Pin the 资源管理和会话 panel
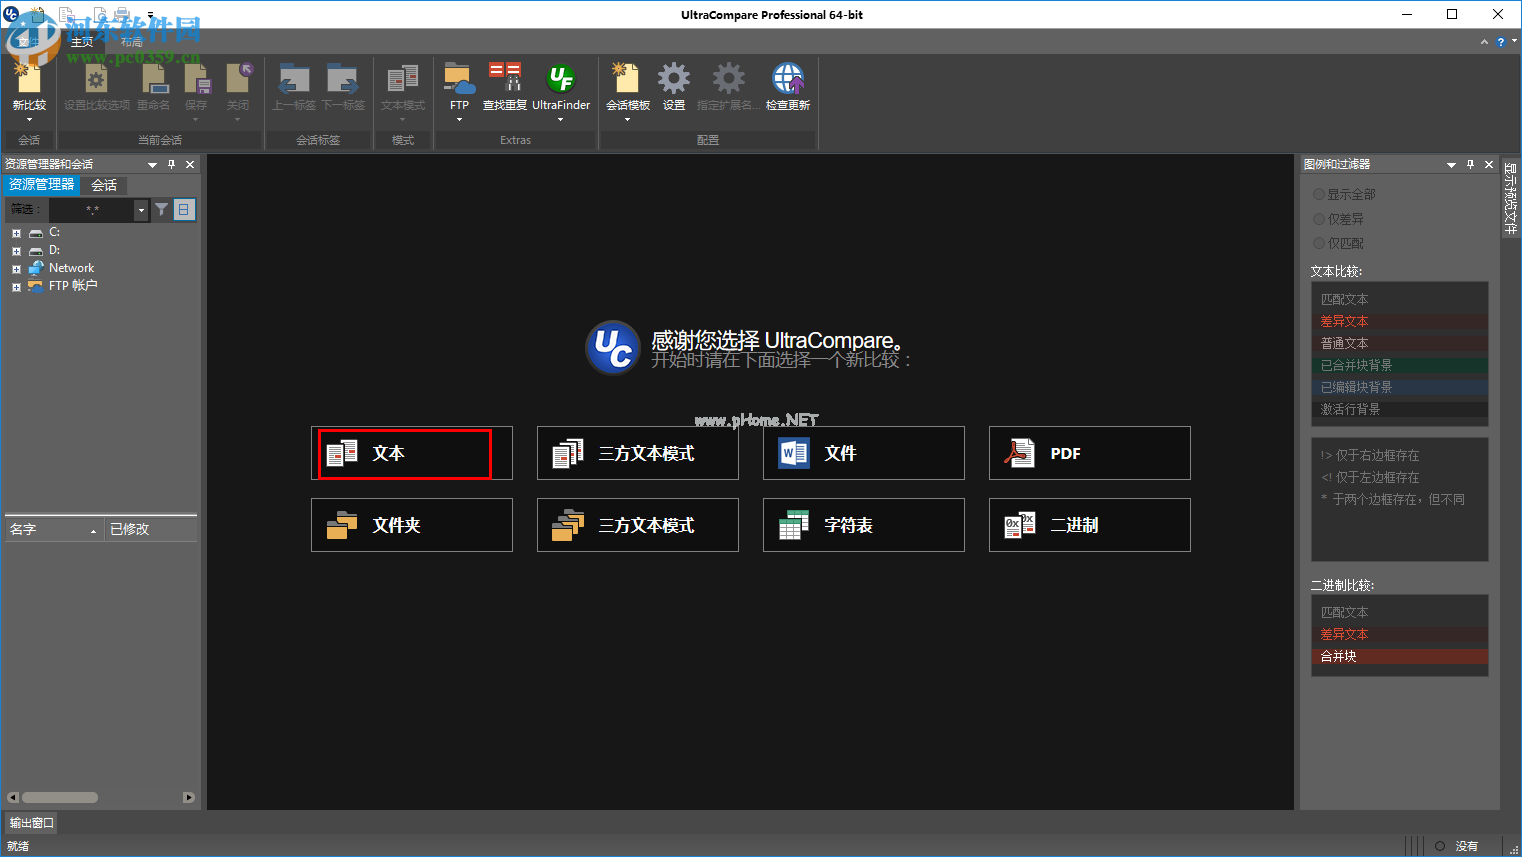 coord(172,164)
